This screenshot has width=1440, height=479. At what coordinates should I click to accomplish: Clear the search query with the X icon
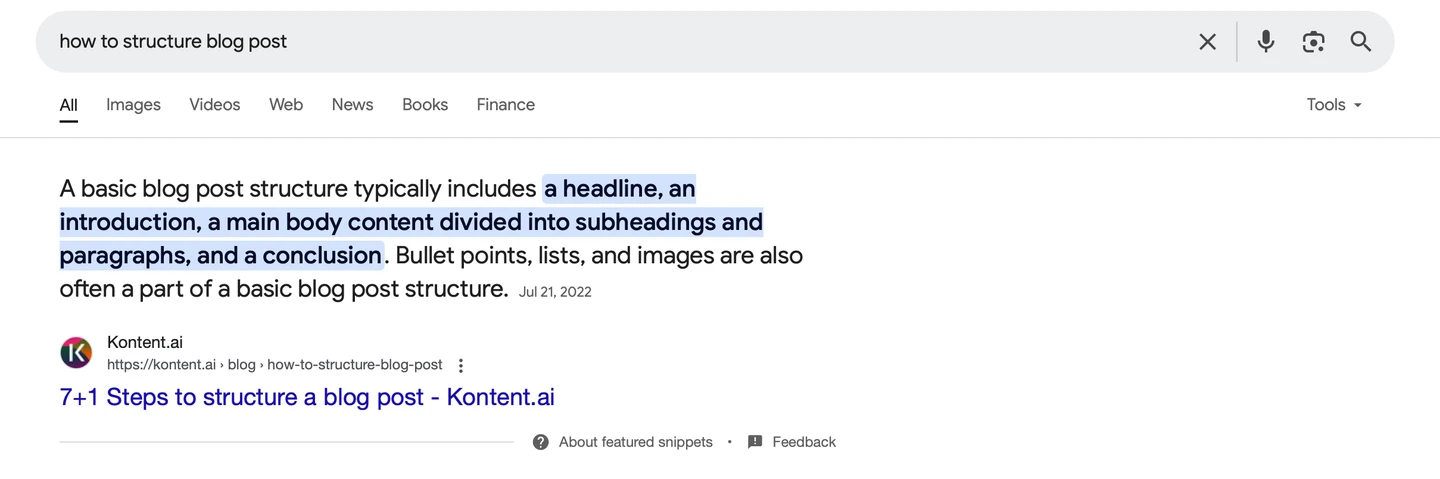pyautogui.click(x=1208, y=42)
